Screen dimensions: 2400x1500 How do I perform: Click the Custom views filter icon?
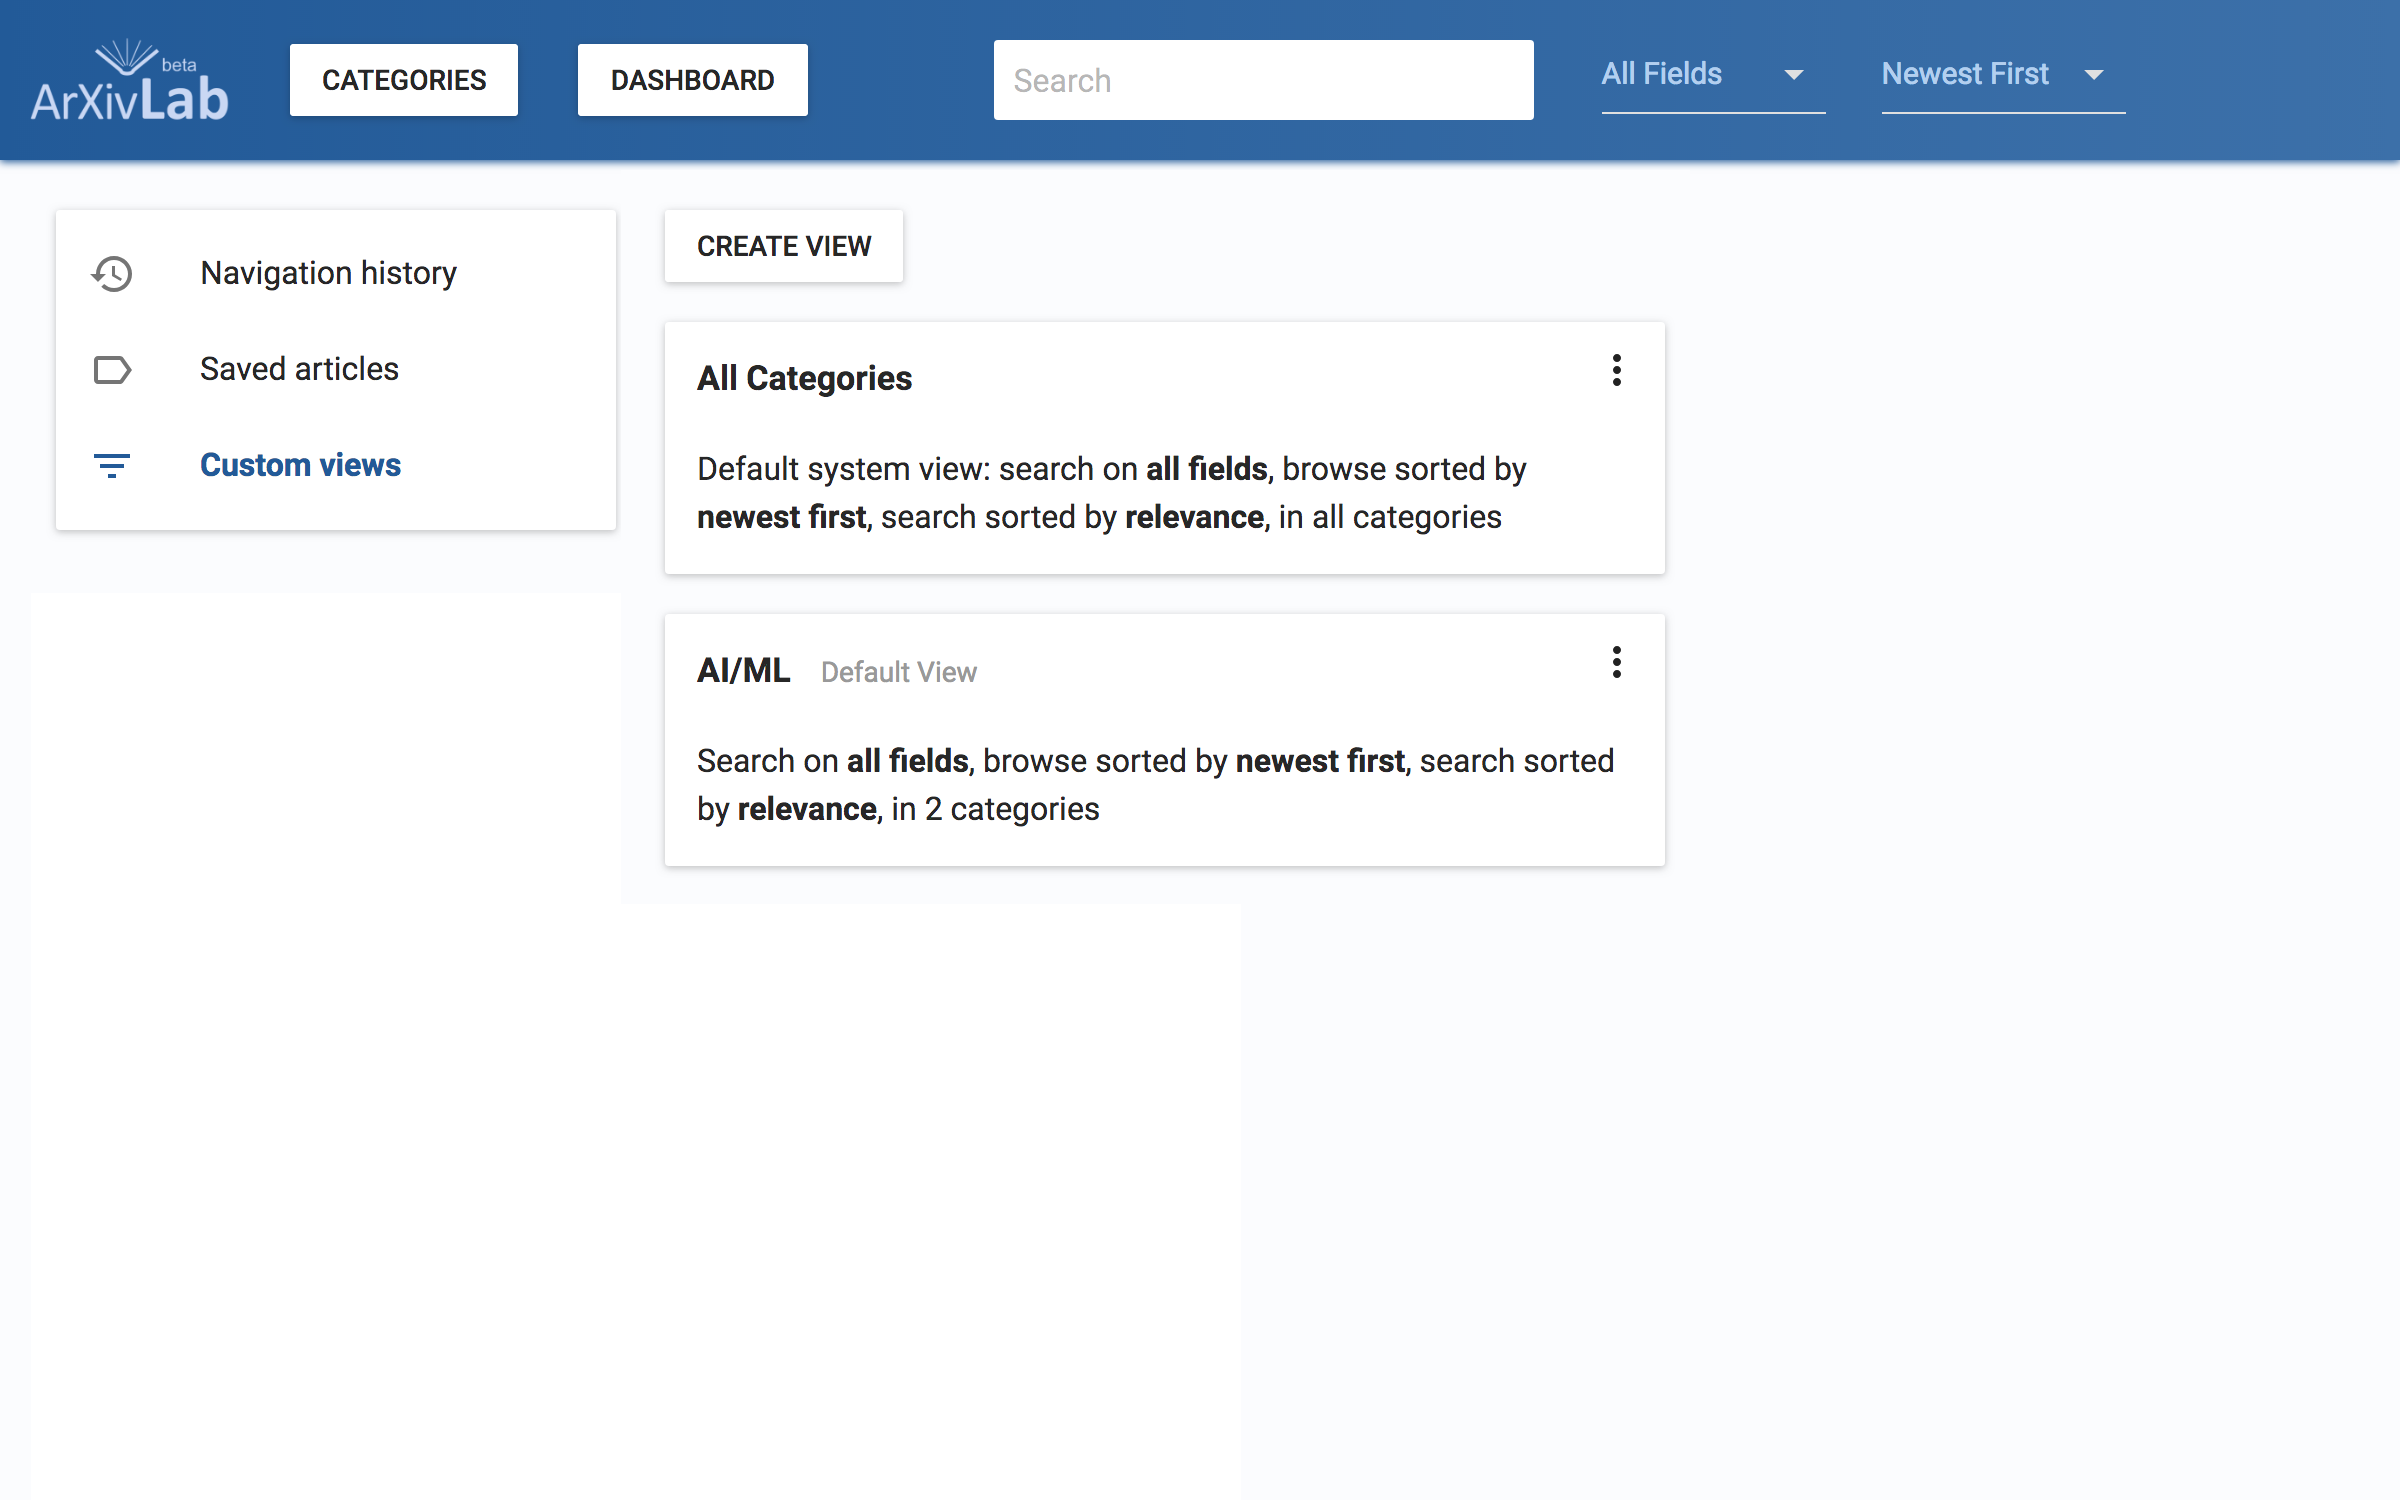click(112, 466)
